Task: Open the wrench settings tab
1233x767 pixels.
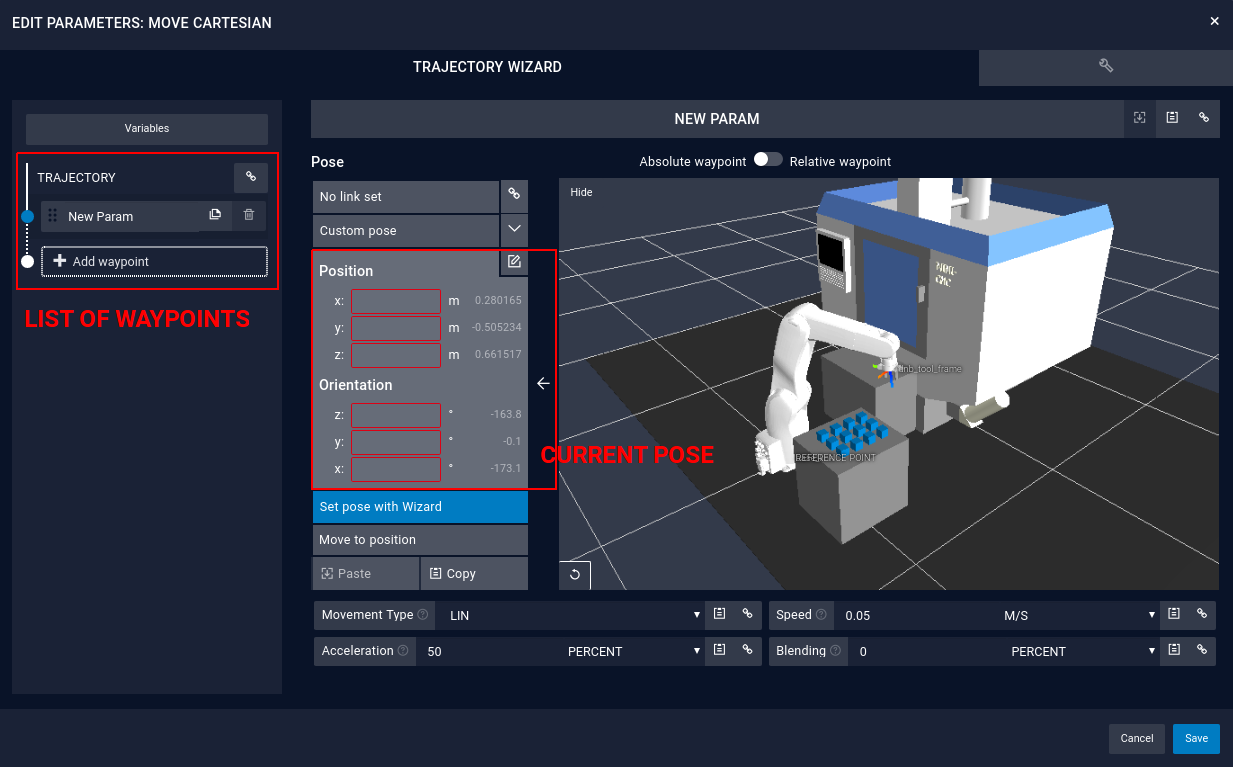Action: pyautogui.click(x=1106, y=66)
